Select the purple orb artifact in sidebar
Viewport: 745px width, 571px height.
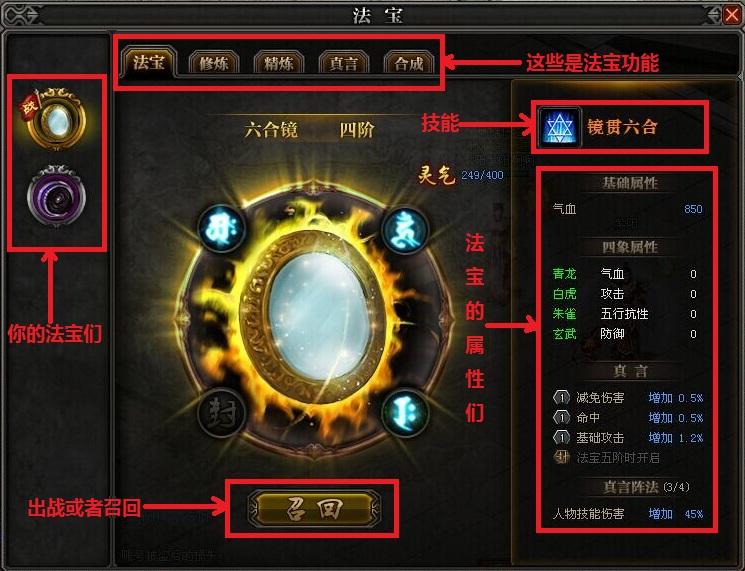coord(57,196)
